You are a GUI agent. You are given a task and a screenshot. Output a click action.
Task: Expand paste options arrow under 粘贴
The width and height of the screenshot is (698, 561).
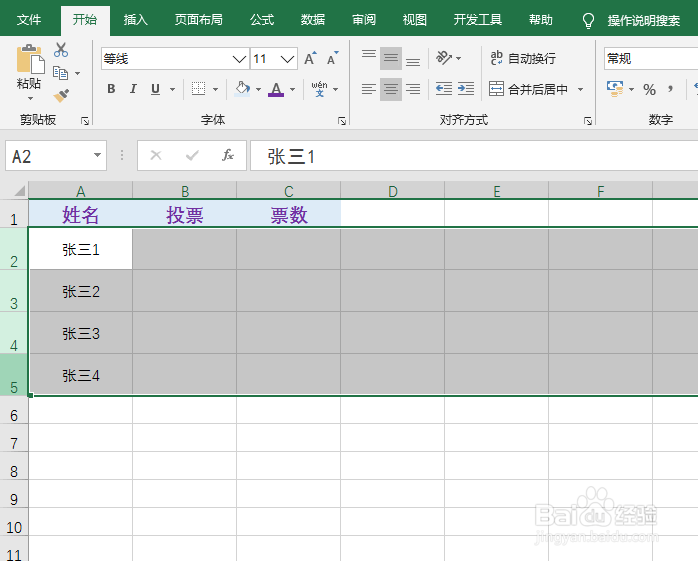point(30,98)
